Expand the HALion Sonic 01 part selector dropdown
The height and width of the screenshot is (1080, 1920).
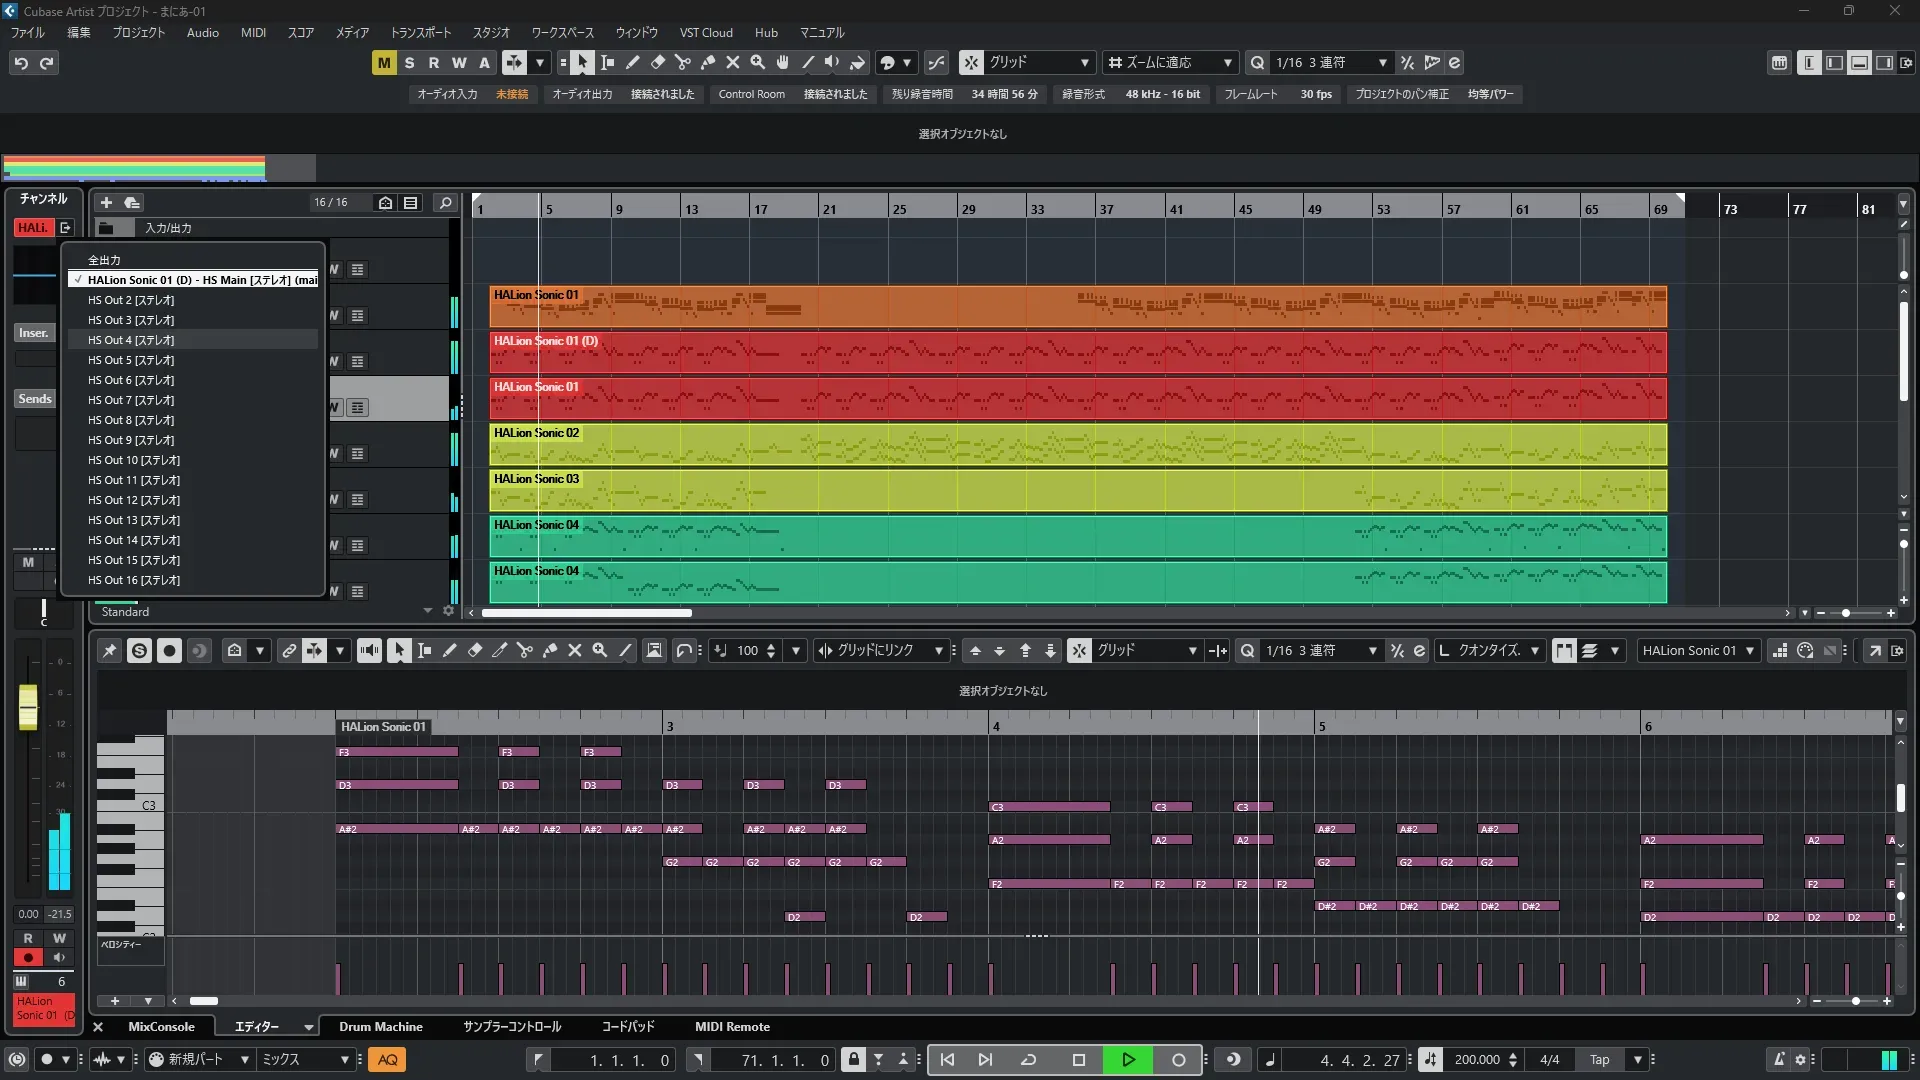click(x=1749, y=650)
